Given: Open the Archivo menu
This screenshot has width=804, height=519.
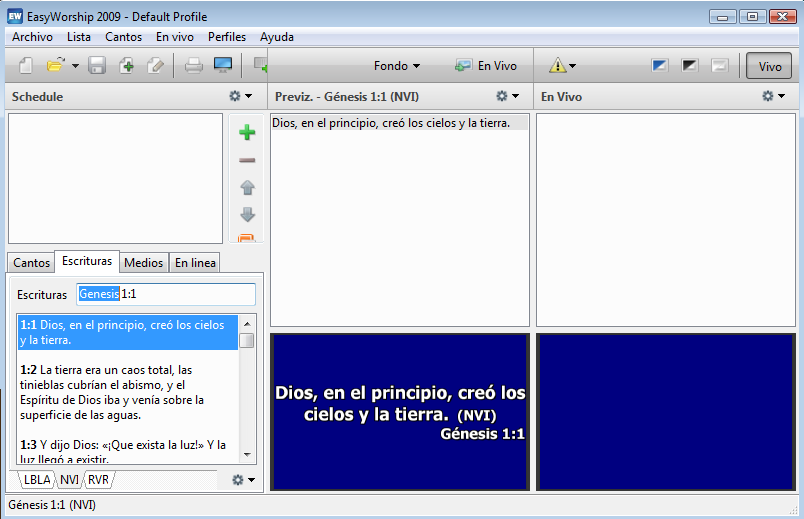Looking at the screenshot, I should pyautogui.click(x=32, y=37).
